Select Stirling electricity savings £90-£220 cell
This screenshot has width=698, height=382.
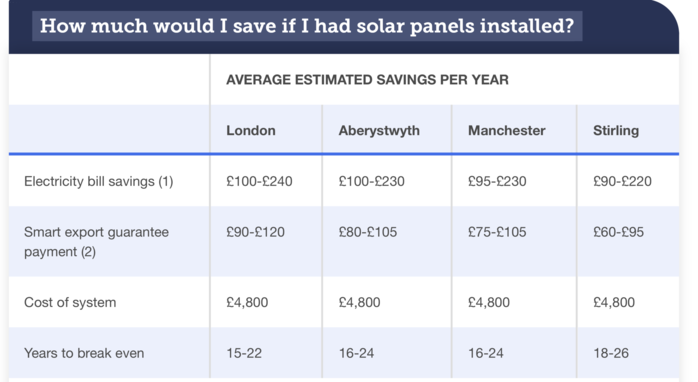(622, 181)
